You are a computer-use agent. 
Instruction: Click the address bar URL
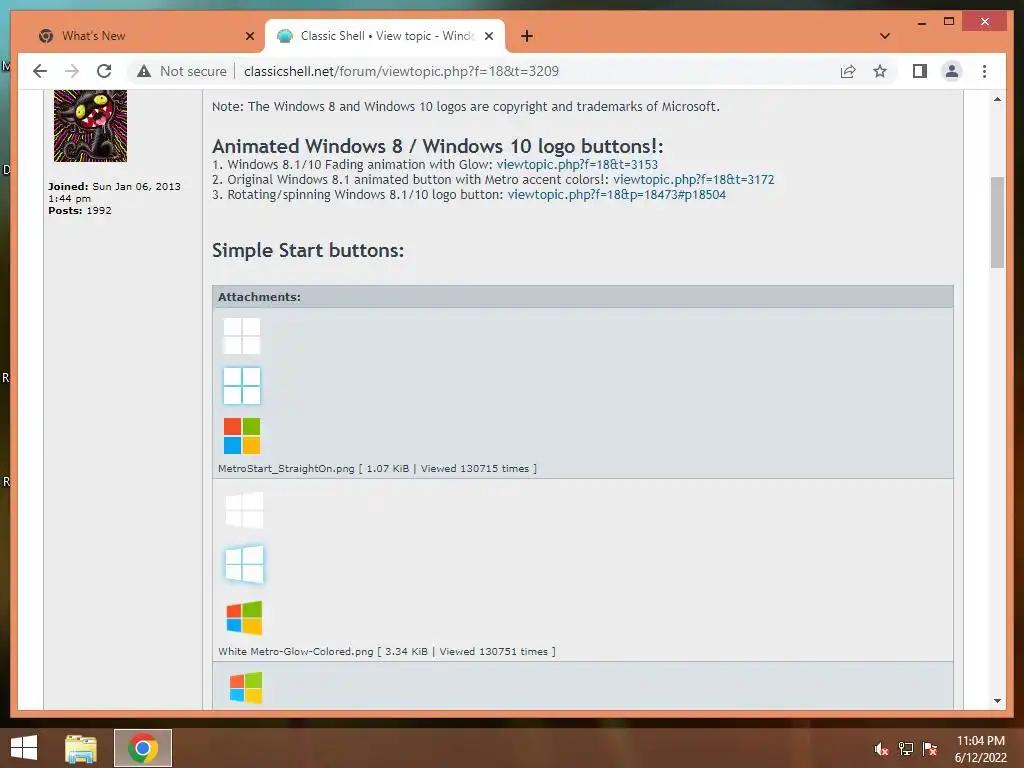point(401,71)
